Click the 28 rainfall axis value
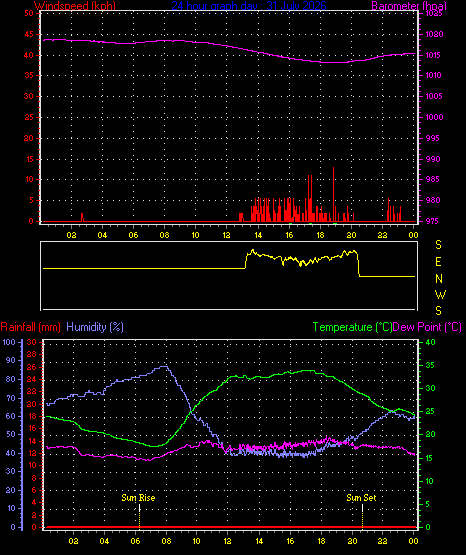Screen dimensions: 466x555 31,354
